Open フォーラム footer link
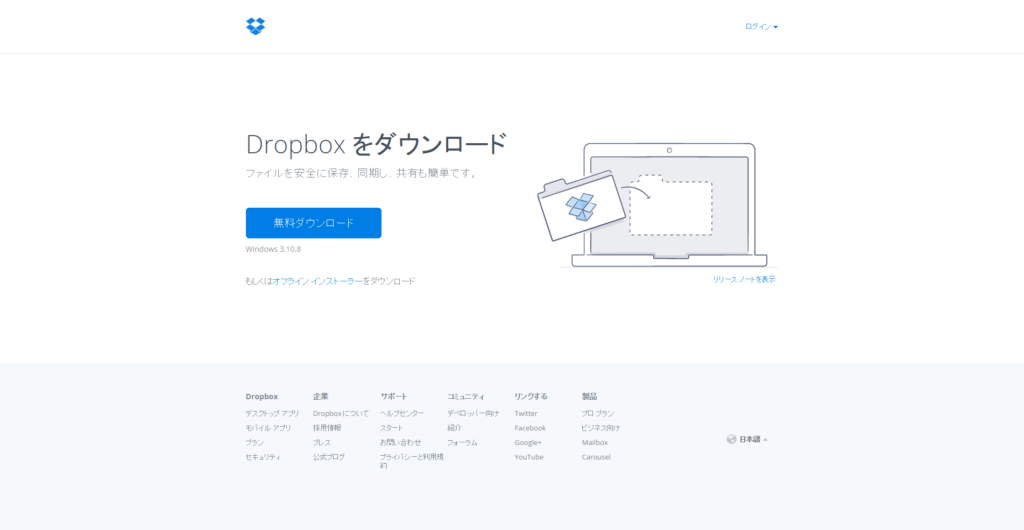Image resolution: width=1024 pixels, height=530 pixels. tap(462, 443)
